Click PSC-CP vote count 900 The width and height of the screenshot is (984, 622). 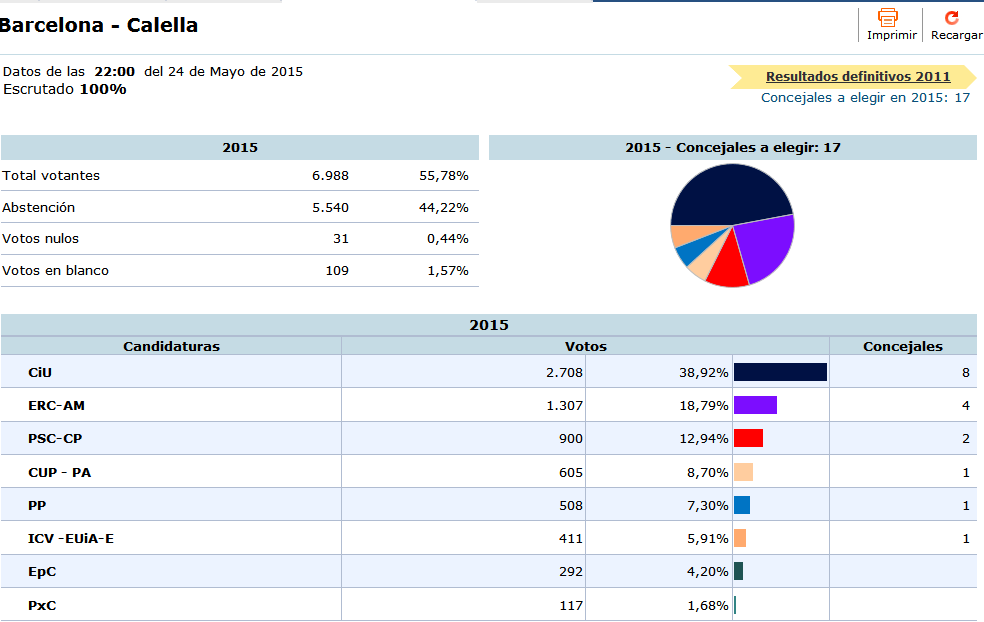[571, 439]
